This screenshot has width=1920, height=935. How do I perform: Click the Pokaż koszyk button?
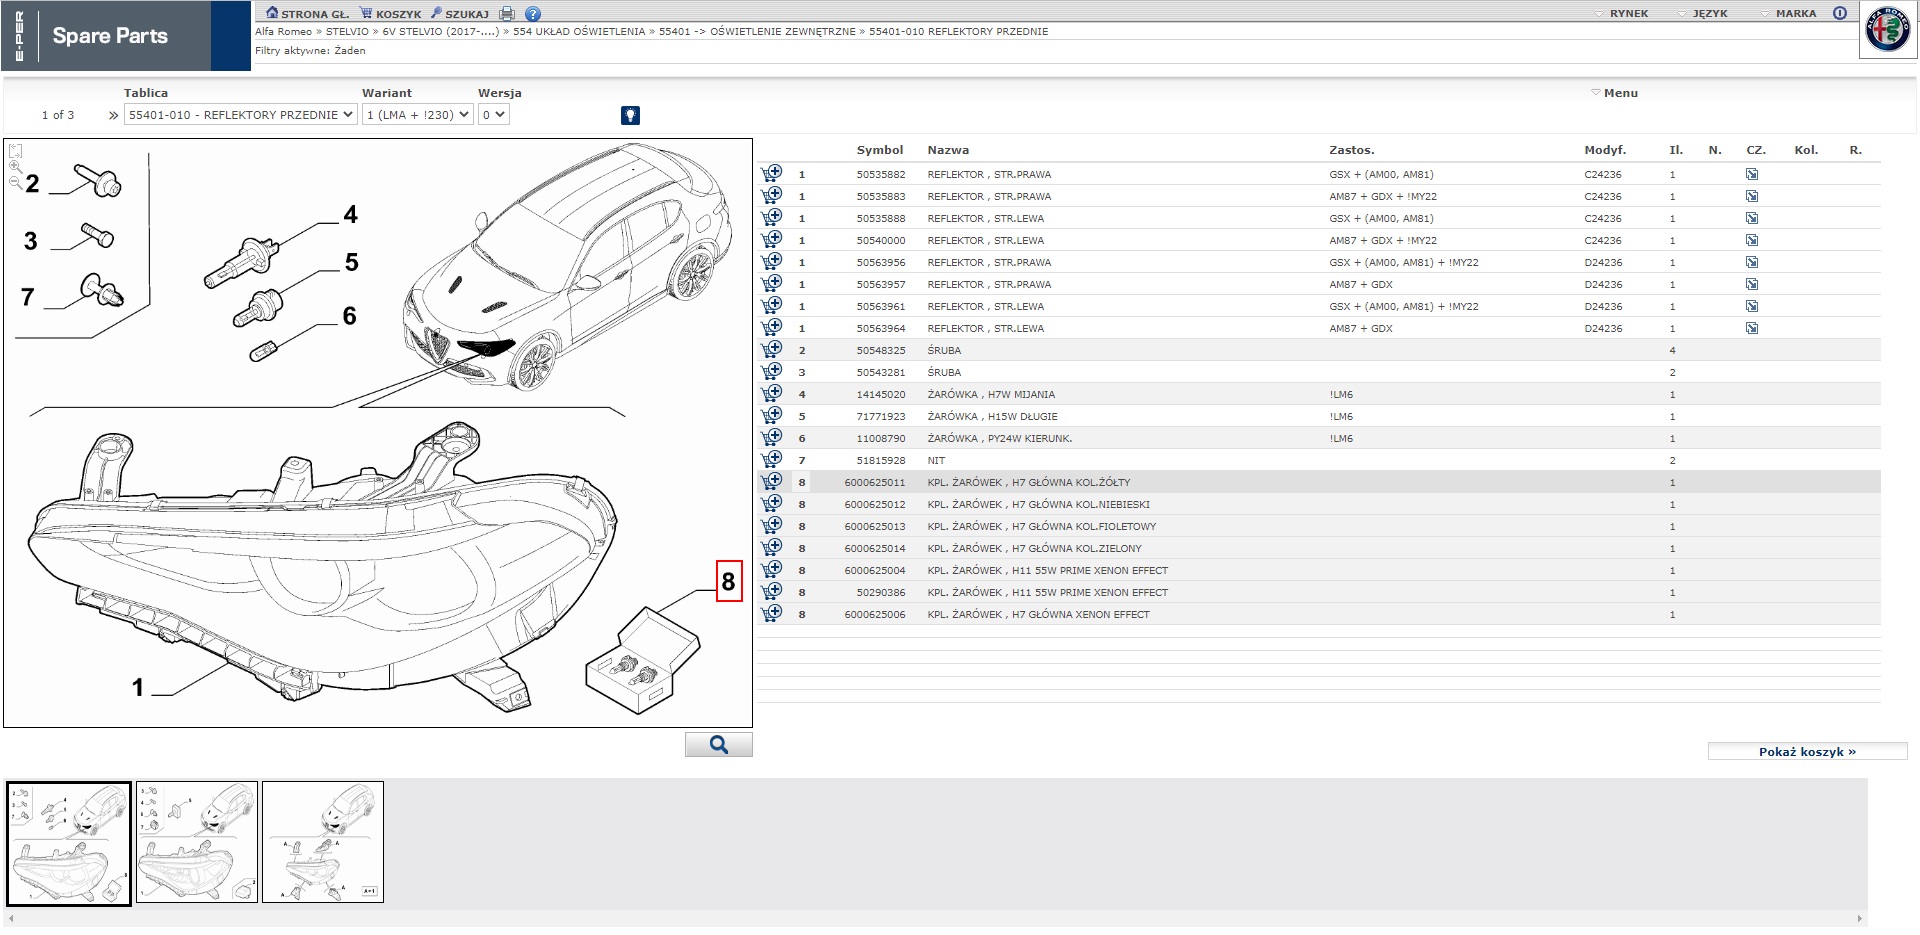click(x=1806, y=752)
